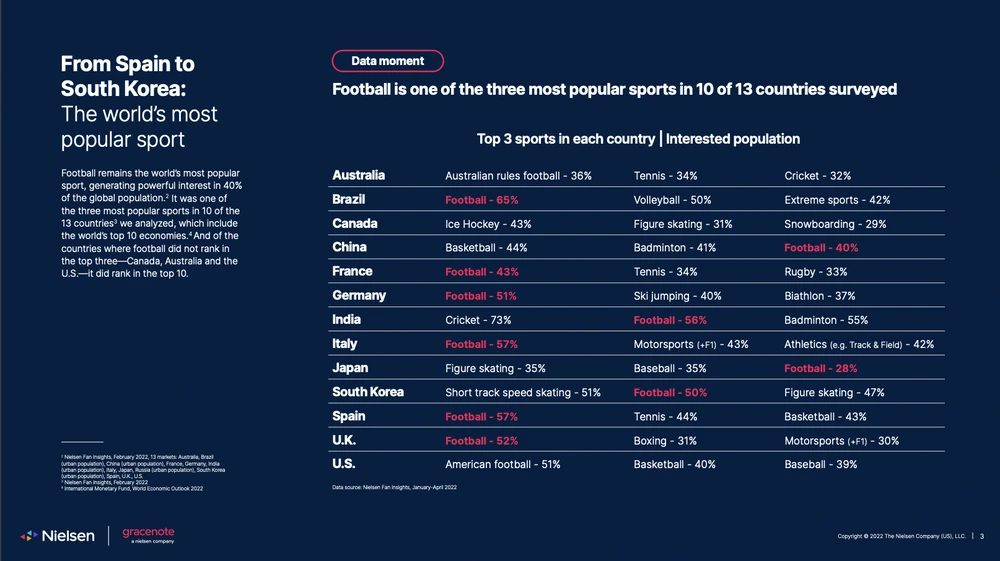Click "Ski jumping - 40%" in the Germany row
1000x561 pixels.
[677, 296]
